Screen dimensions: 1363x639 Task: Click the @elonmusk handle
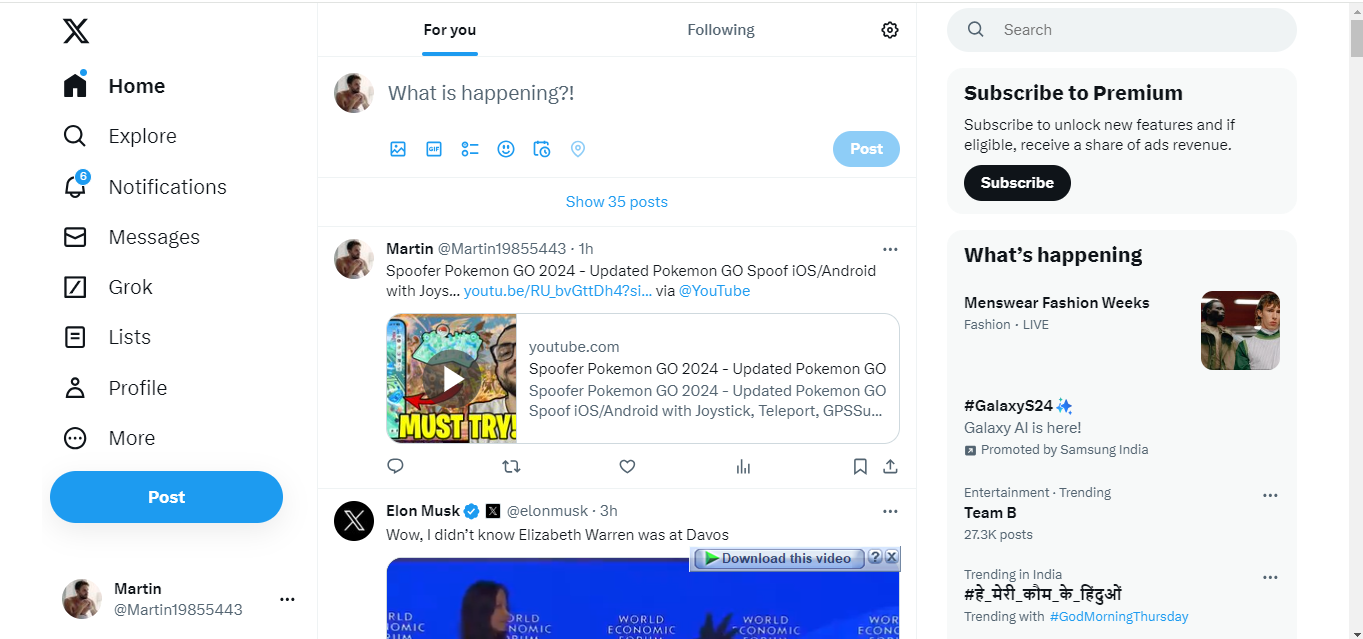pos(548,510)
